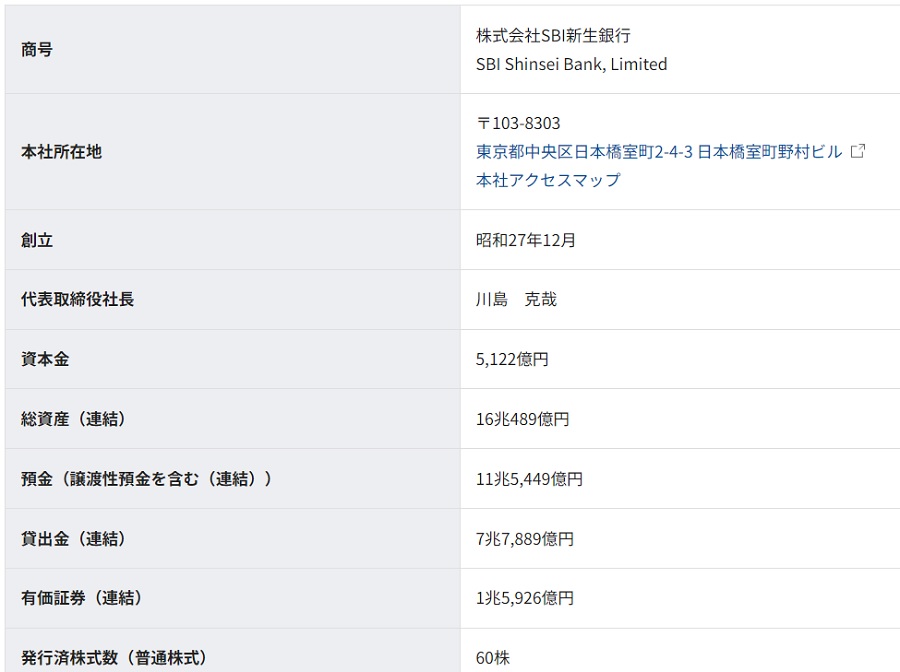900x672 pixels.
Task: Select the 本社所在地 label
Action: [x=61, y=152]
